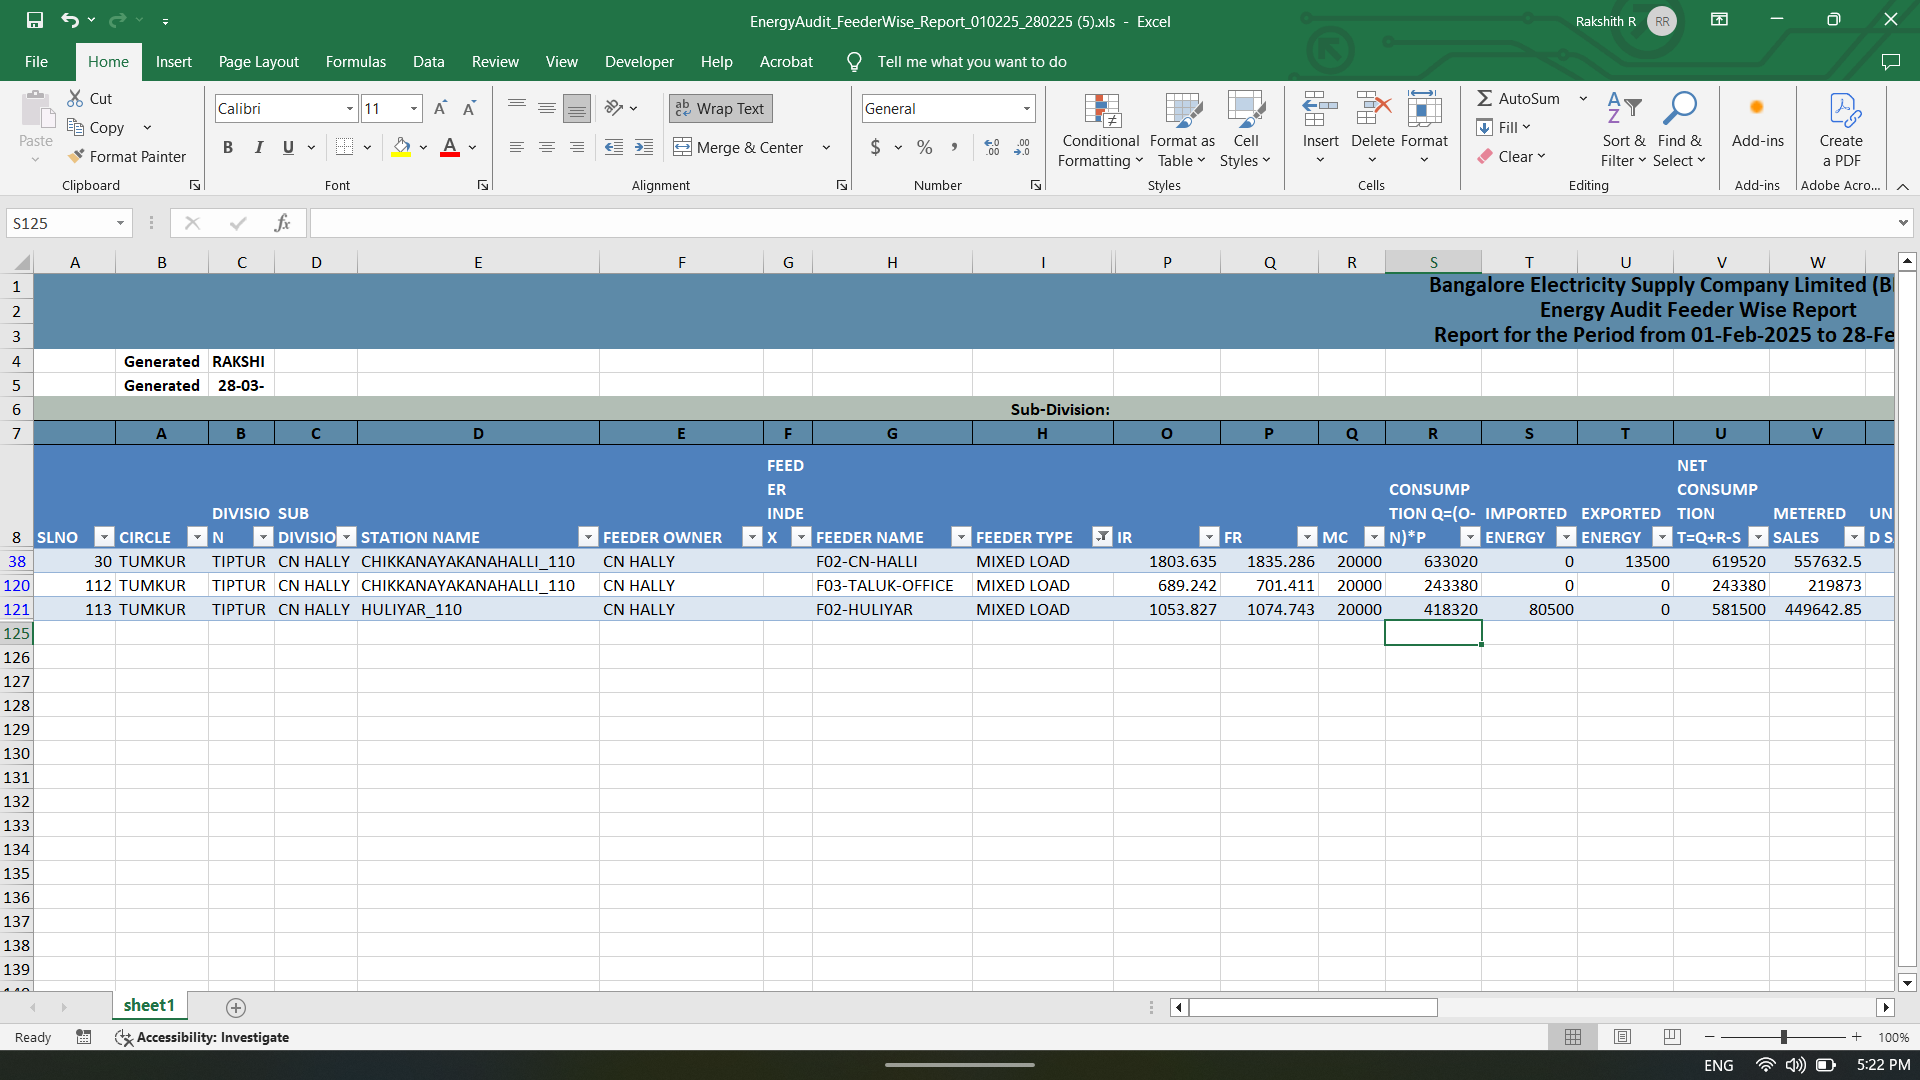Image resolution: width=1920 pixels, height=1080 pixels.
Task: Toggle Italic formatting
Action: tap(259, 147)
